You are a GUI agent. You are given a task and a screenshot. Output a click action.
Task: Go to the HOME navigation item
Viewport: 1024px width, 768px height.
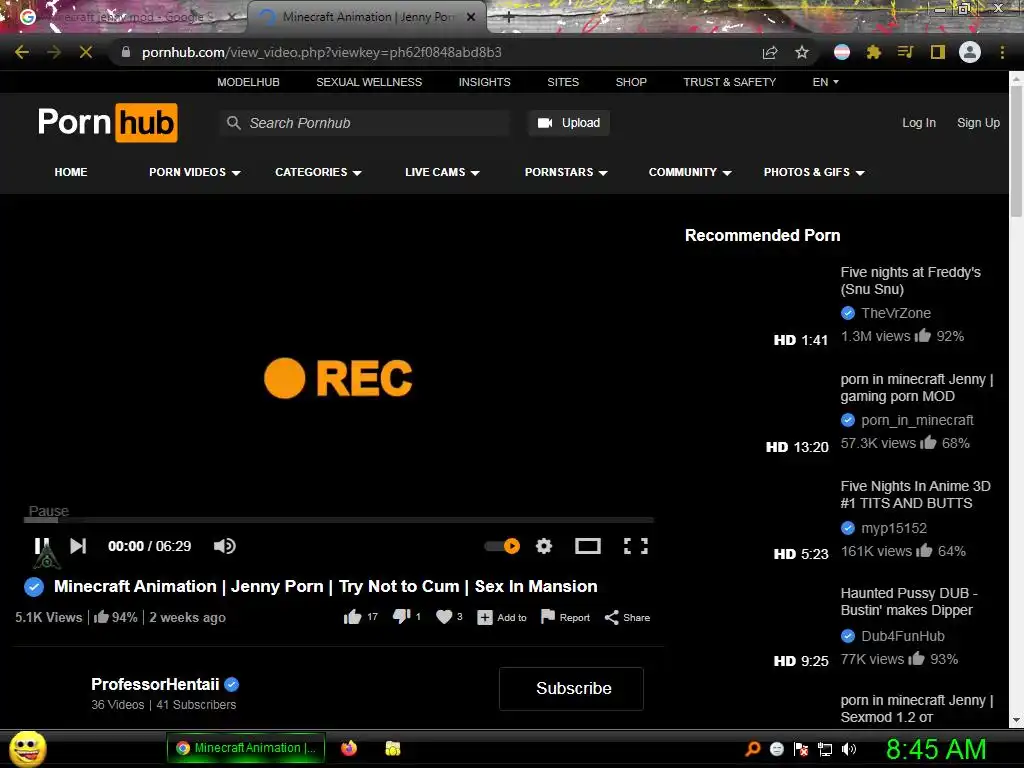click(71, 172)
